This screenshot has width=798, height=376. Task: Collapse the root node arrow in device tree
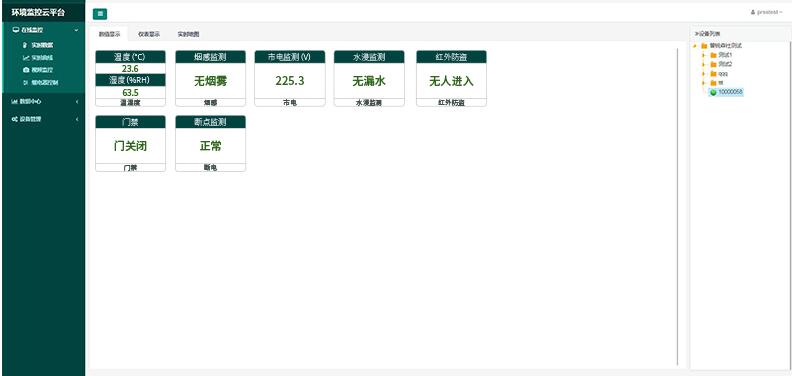click(695, 46)
